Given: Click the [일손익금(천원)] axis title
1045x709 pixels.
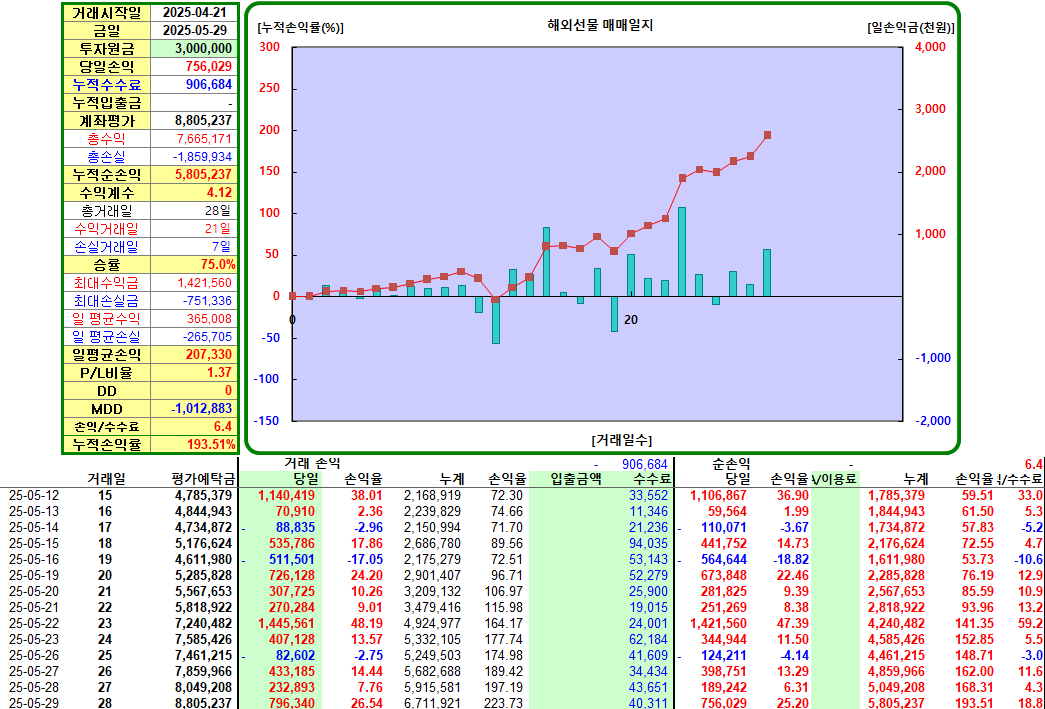Looking at the screenshot, I should coord(910,28).
